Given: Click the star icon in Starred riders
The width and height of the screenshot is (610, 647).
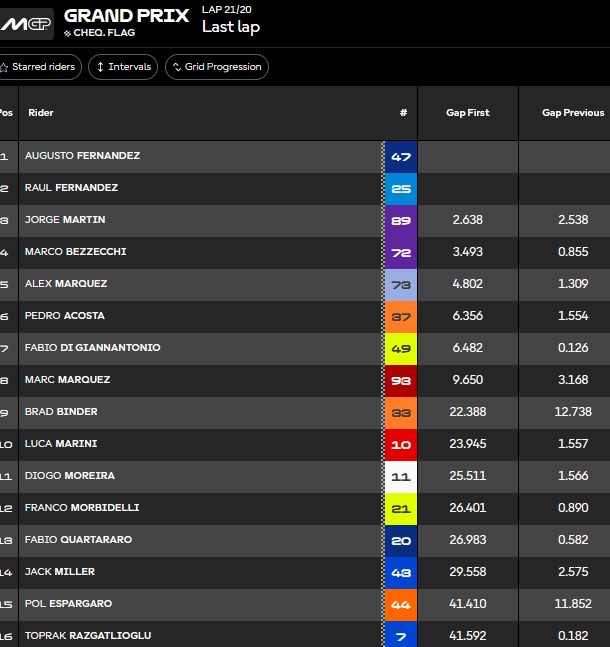Looking at the screenshot, I should click(4, 67).
